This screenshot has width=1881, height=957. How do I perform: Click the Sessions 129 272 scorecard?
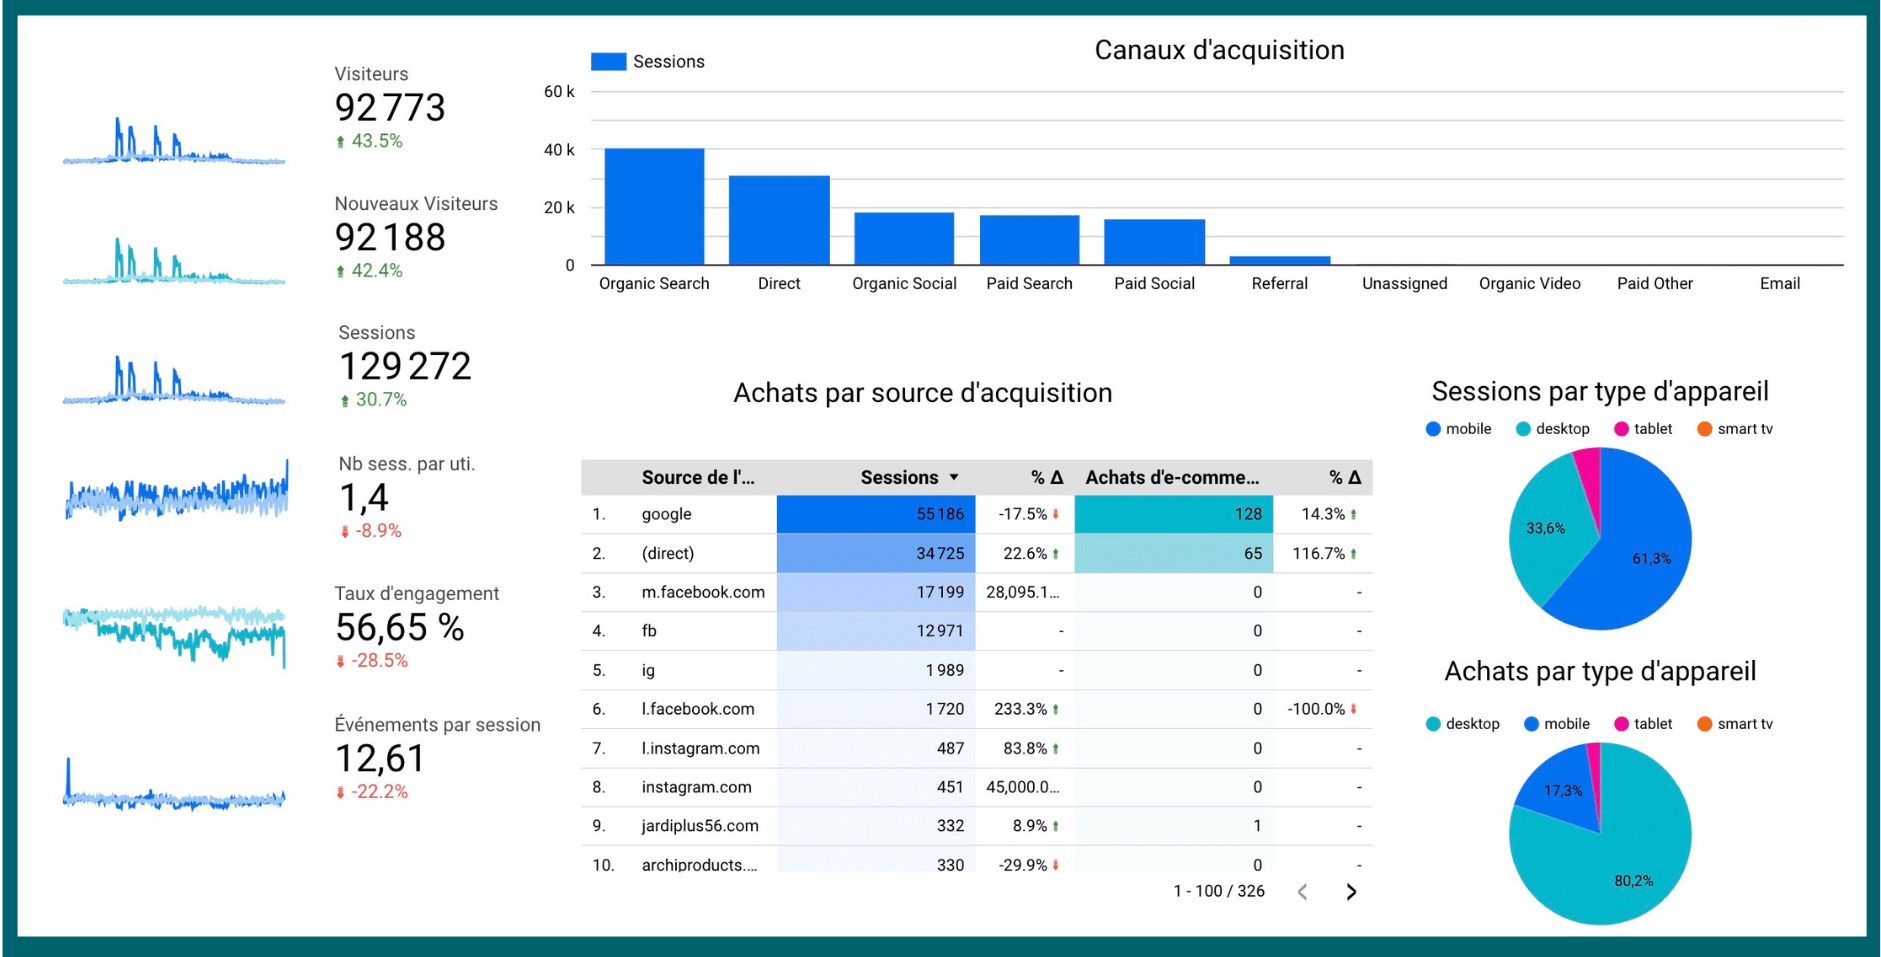(405, 366)
